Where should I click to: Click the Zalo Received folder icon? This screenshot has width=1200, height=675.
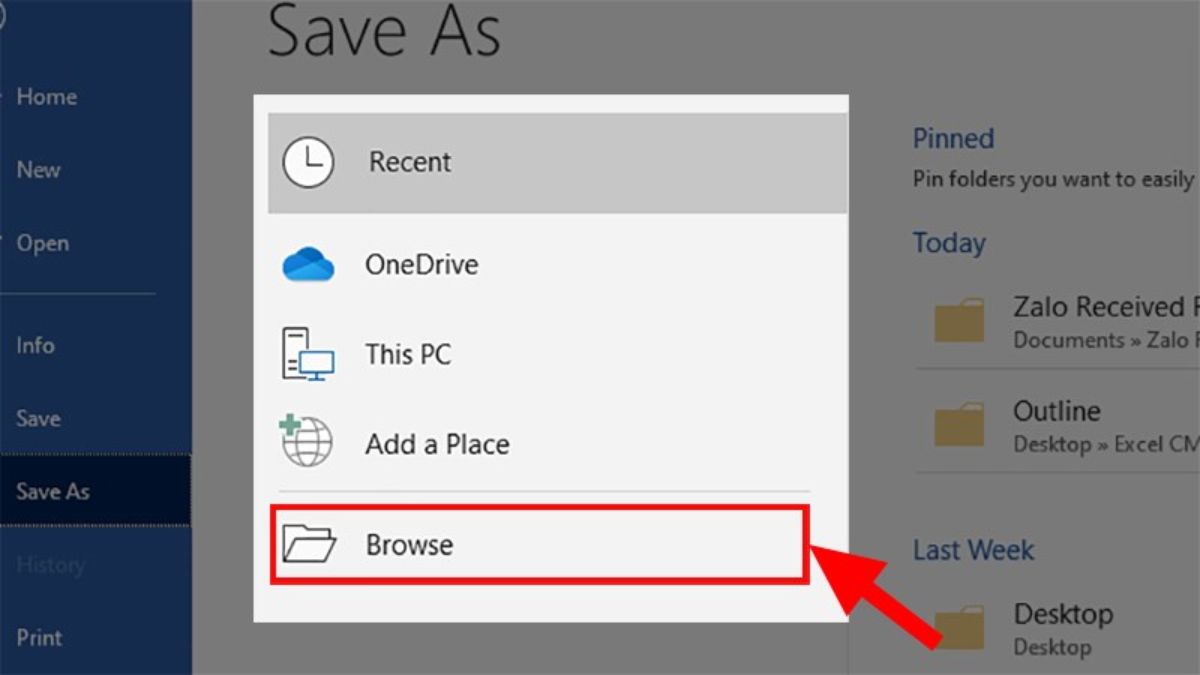[x=960, y=322]
